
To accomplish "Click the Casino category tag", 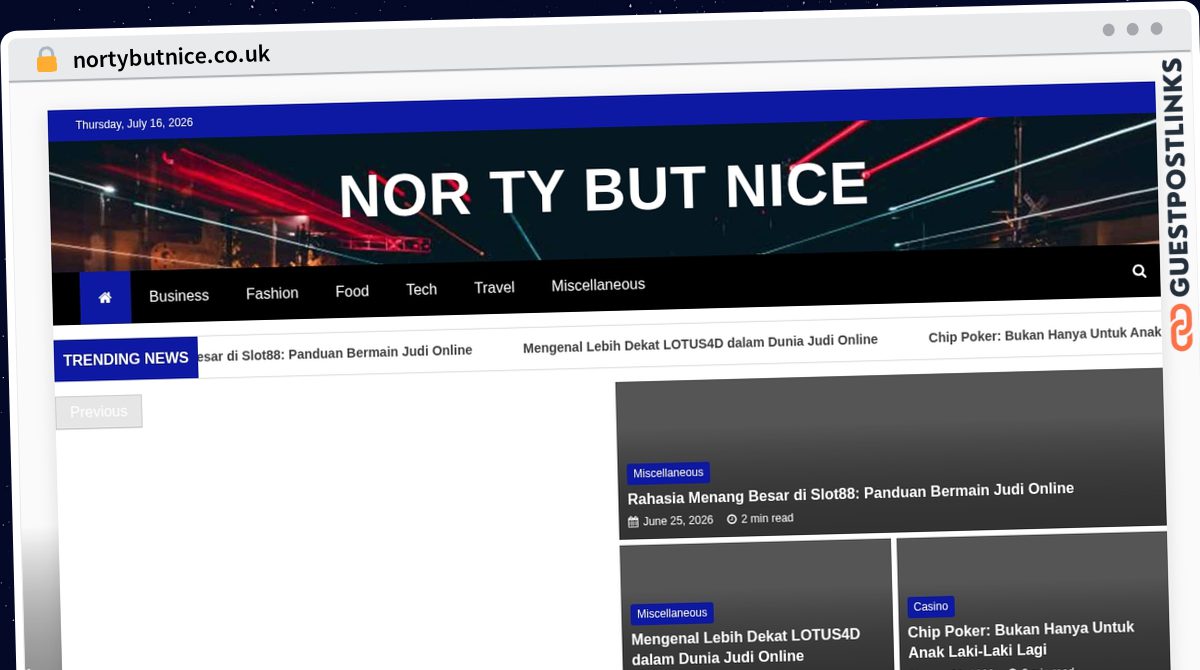I will click(931, 607).
